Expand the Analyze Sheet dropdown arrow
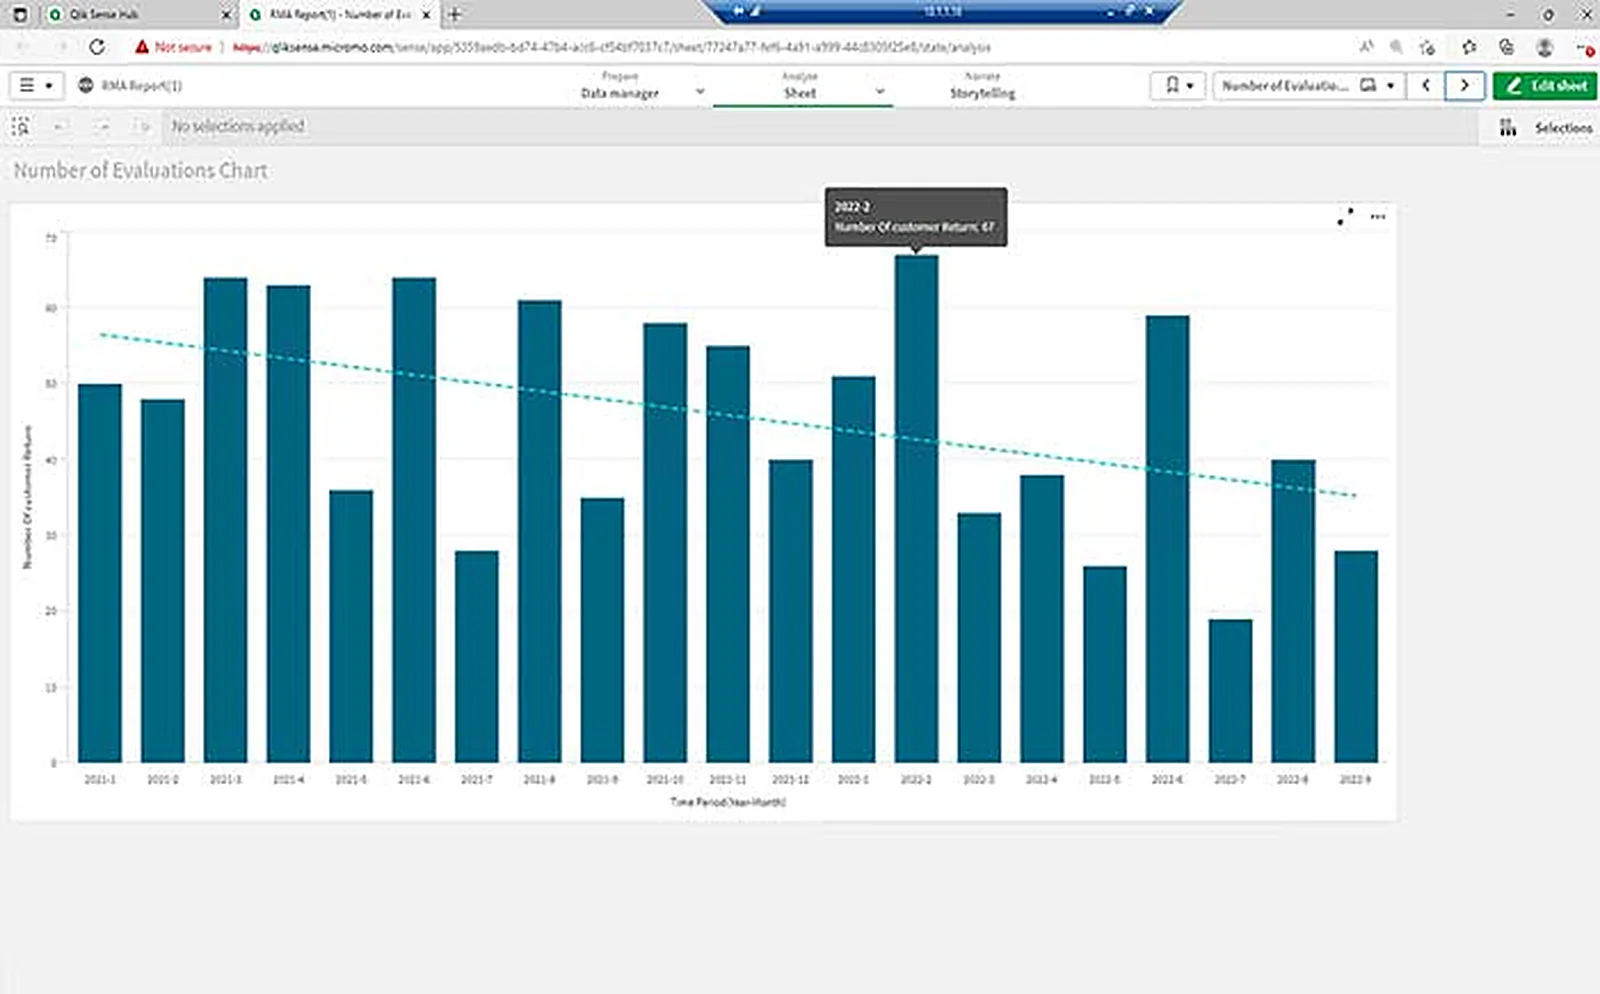This screenshot has width=1600, height=994. click(x=880, y=92)
